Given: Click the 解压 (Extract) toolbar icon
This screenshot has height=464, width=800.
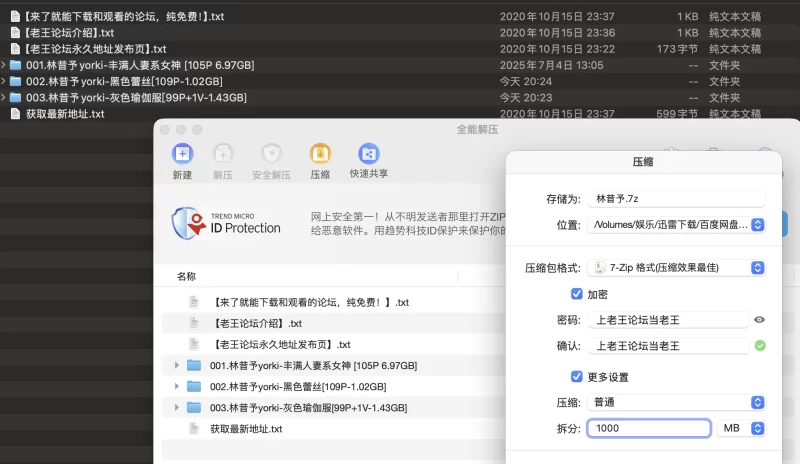Looking at the screenshot, I should pos(223,153).
